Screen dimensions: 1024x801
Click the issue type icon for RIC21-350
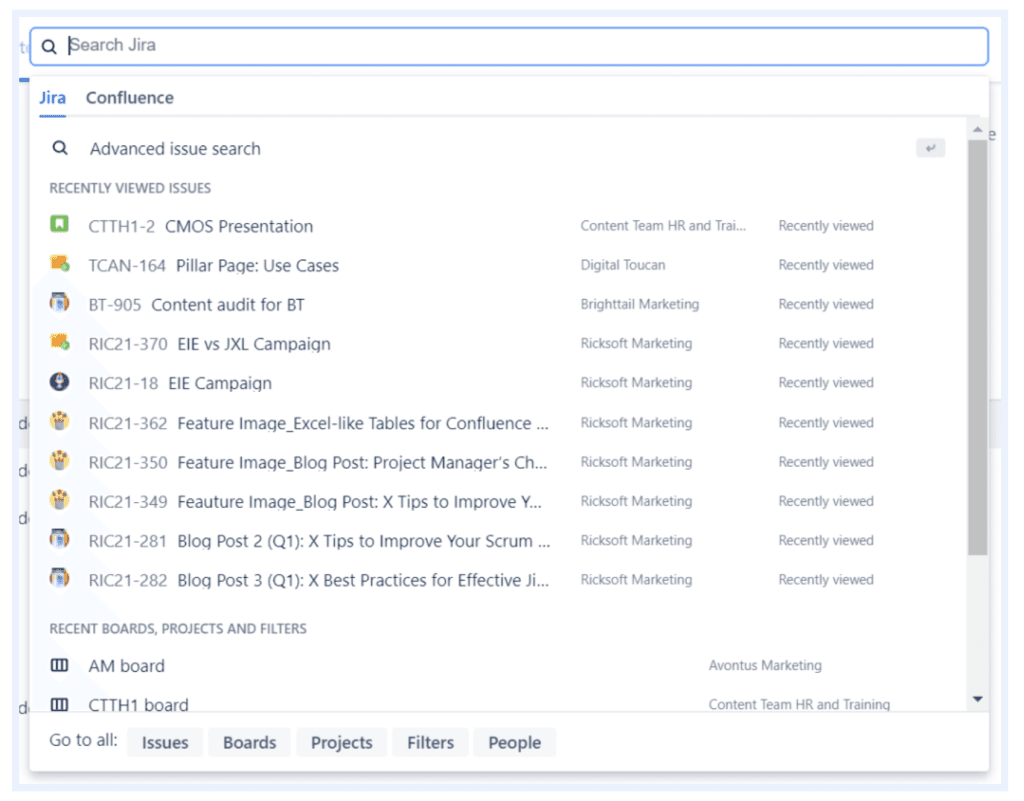[x=59, y=461]
